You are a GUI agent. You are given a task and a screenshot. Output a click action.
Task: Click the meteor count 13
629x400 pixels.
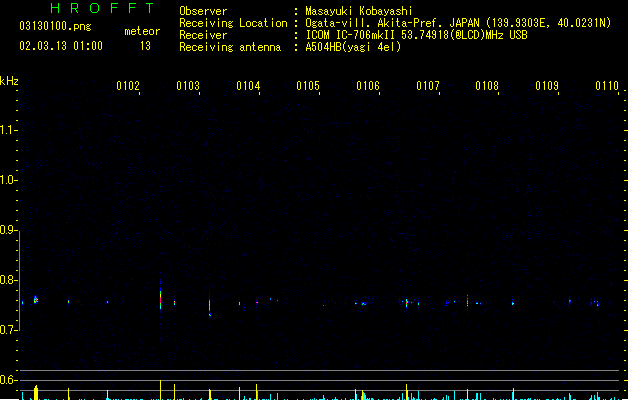tap(145, 46)
